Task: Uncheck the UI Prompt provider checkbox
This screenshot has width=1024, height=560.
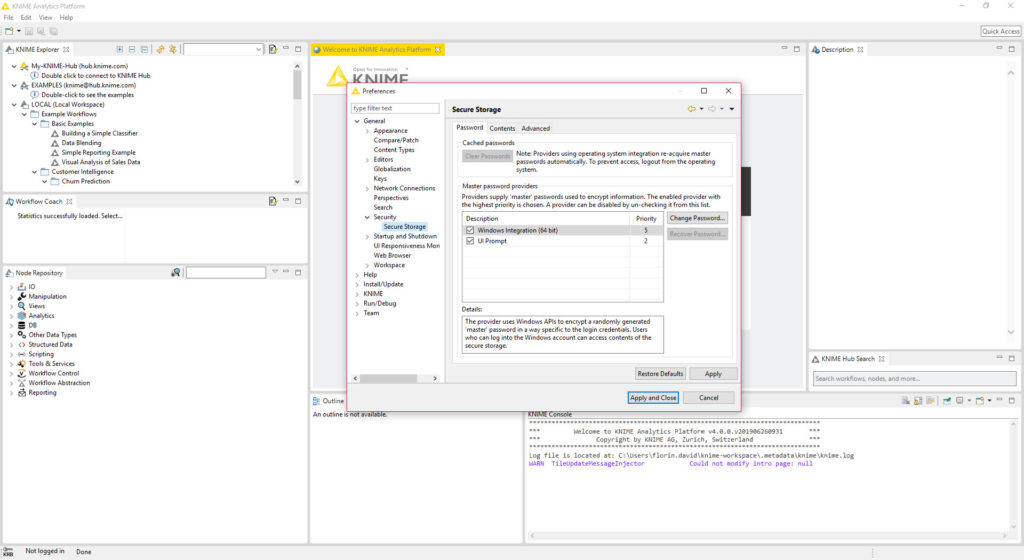Action: click(470, 241)
